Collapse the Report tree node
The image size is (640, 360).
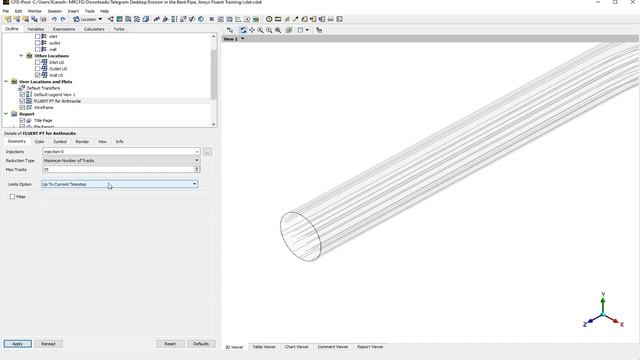[6, 114]
